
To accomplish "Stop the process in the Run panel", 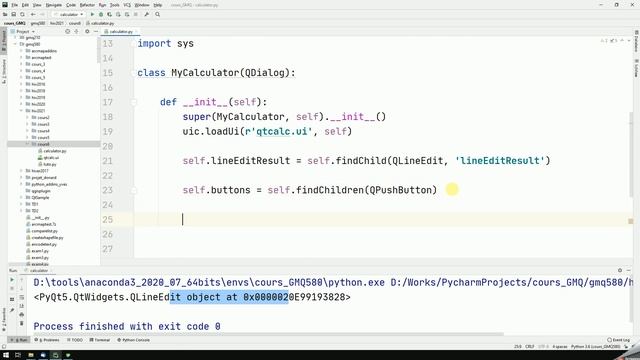I will 12,289.
